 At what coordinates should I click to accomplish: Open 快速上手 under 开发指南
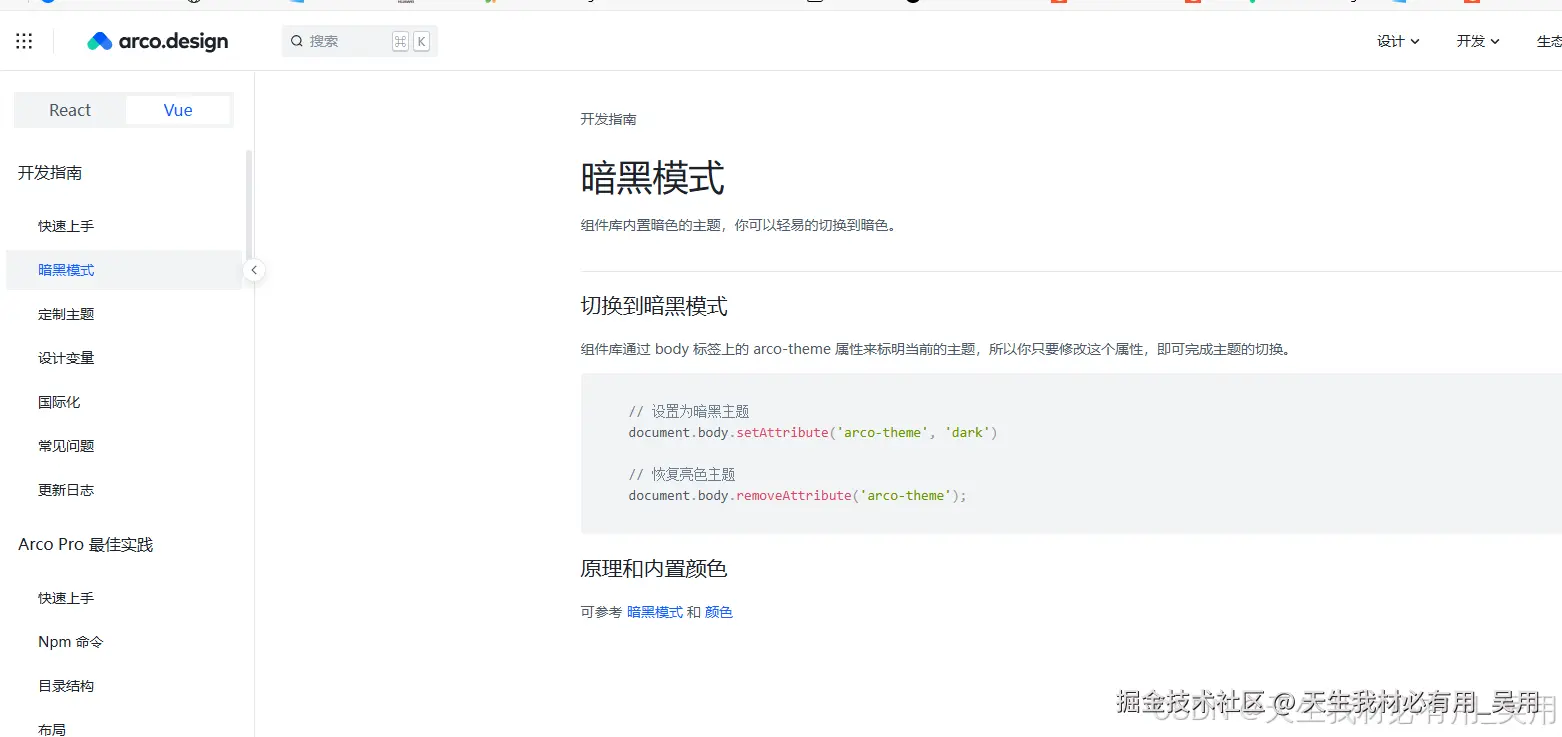pyautogui.click(x=66, y=225)
